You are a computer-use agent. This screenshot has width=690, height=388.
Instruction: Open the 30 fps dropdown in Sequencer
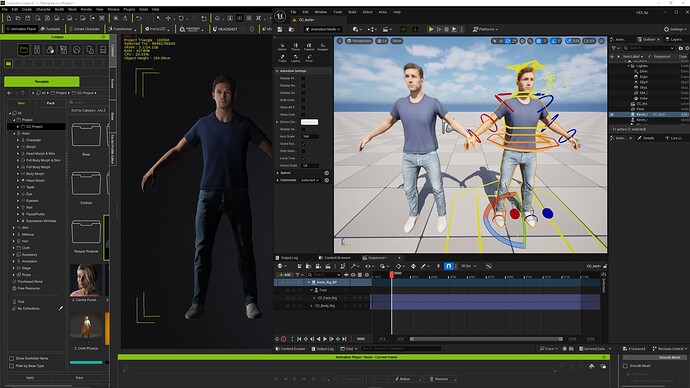[469, 266]
